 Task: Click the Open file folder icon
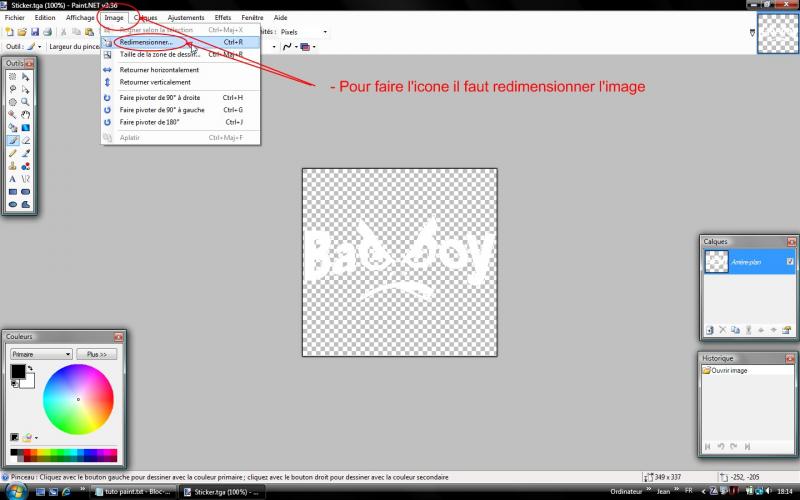(x=22, y=32)
